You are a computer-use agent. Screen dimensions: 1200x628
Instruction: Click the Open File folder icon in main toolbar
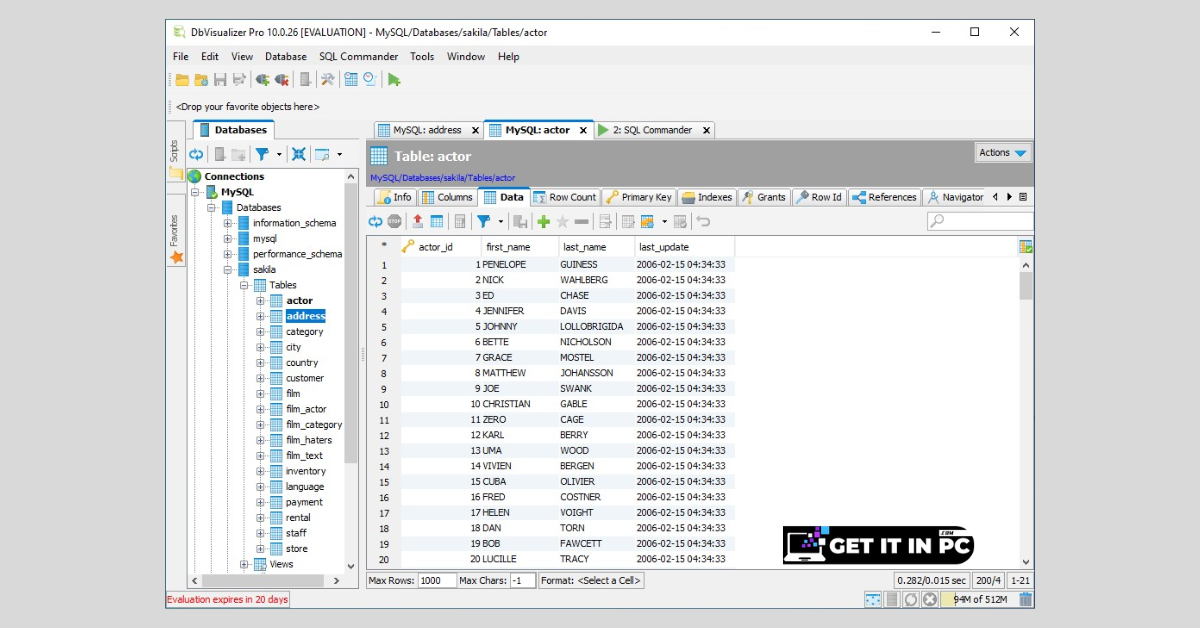tap(182, 80)
